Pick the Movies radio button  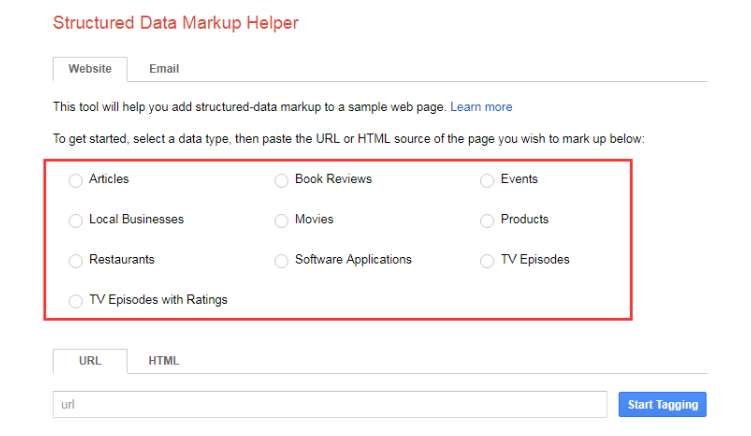click(x=281, y=221)
